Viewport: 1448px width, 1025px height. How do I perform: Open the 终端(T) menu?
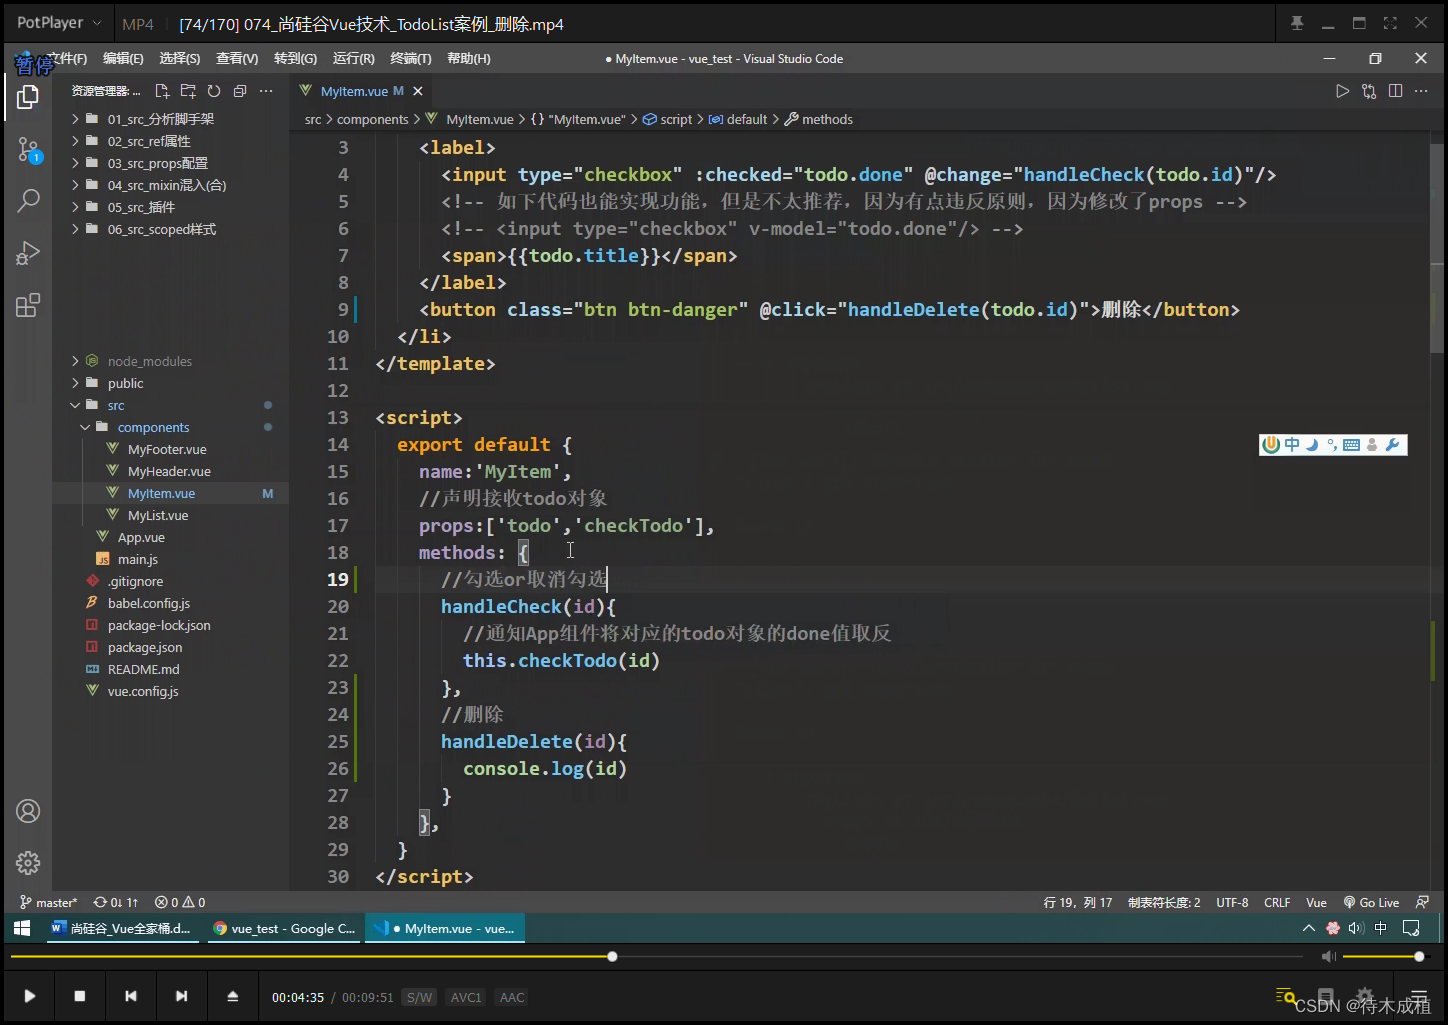pyautogui.click(x=411, y=59)
